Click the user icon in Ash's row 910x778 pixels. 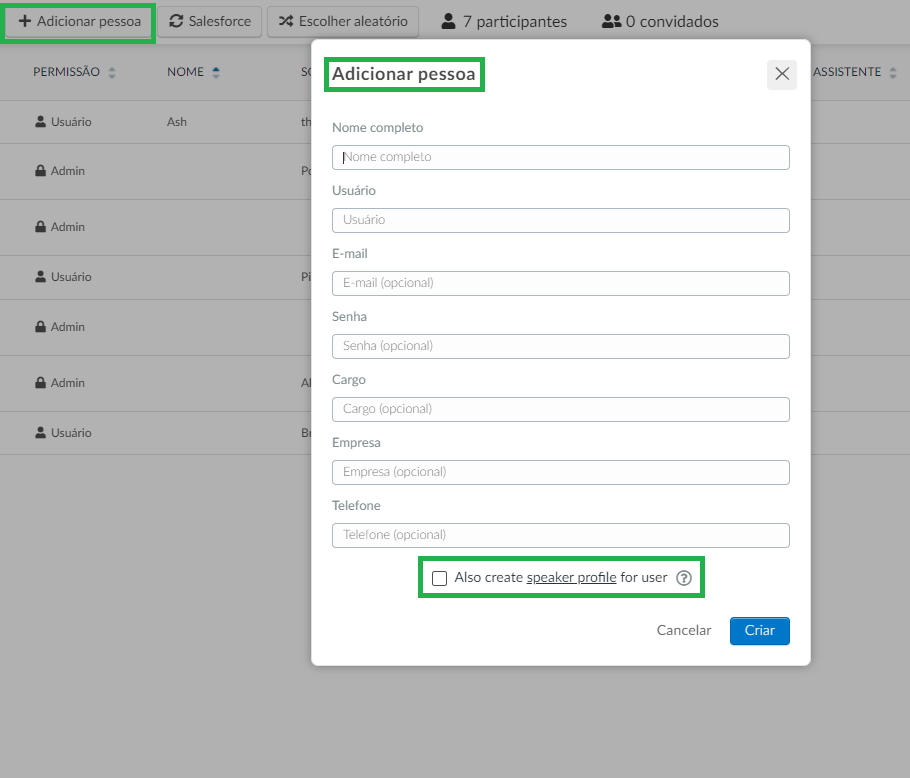[40, 121]
